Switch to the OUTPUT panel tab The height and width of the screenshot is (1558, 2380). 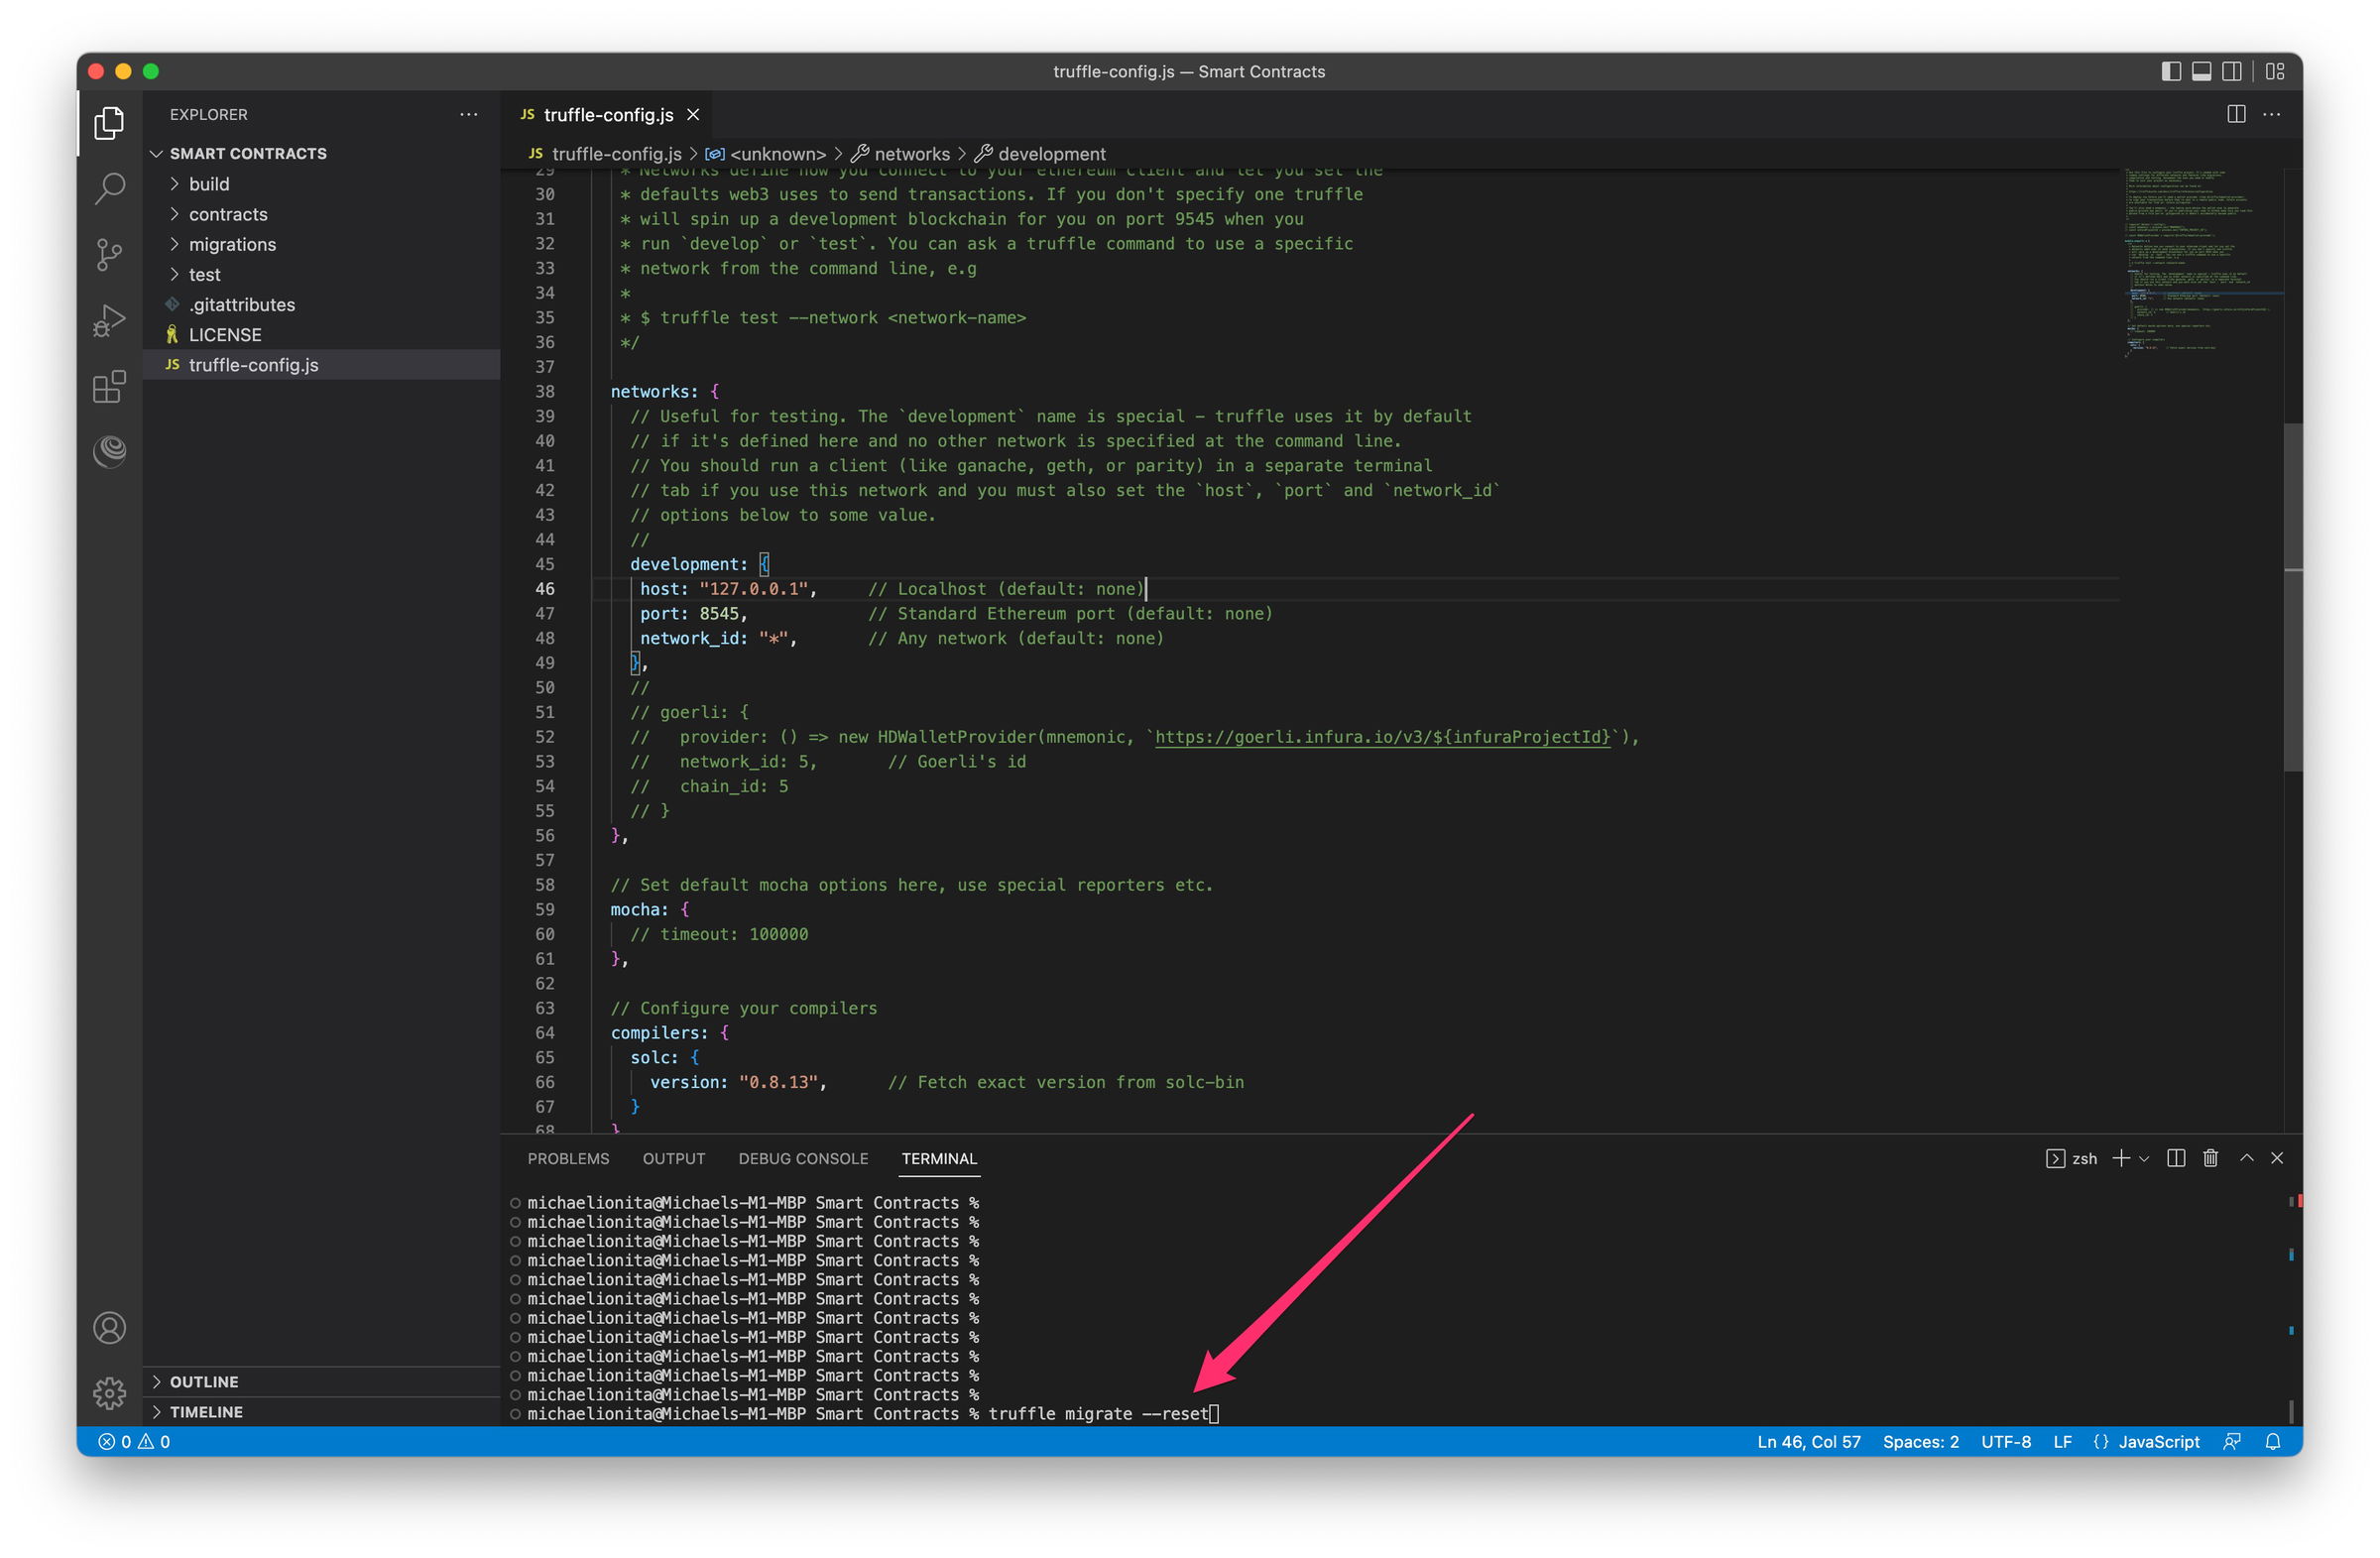pos(673,1158)
